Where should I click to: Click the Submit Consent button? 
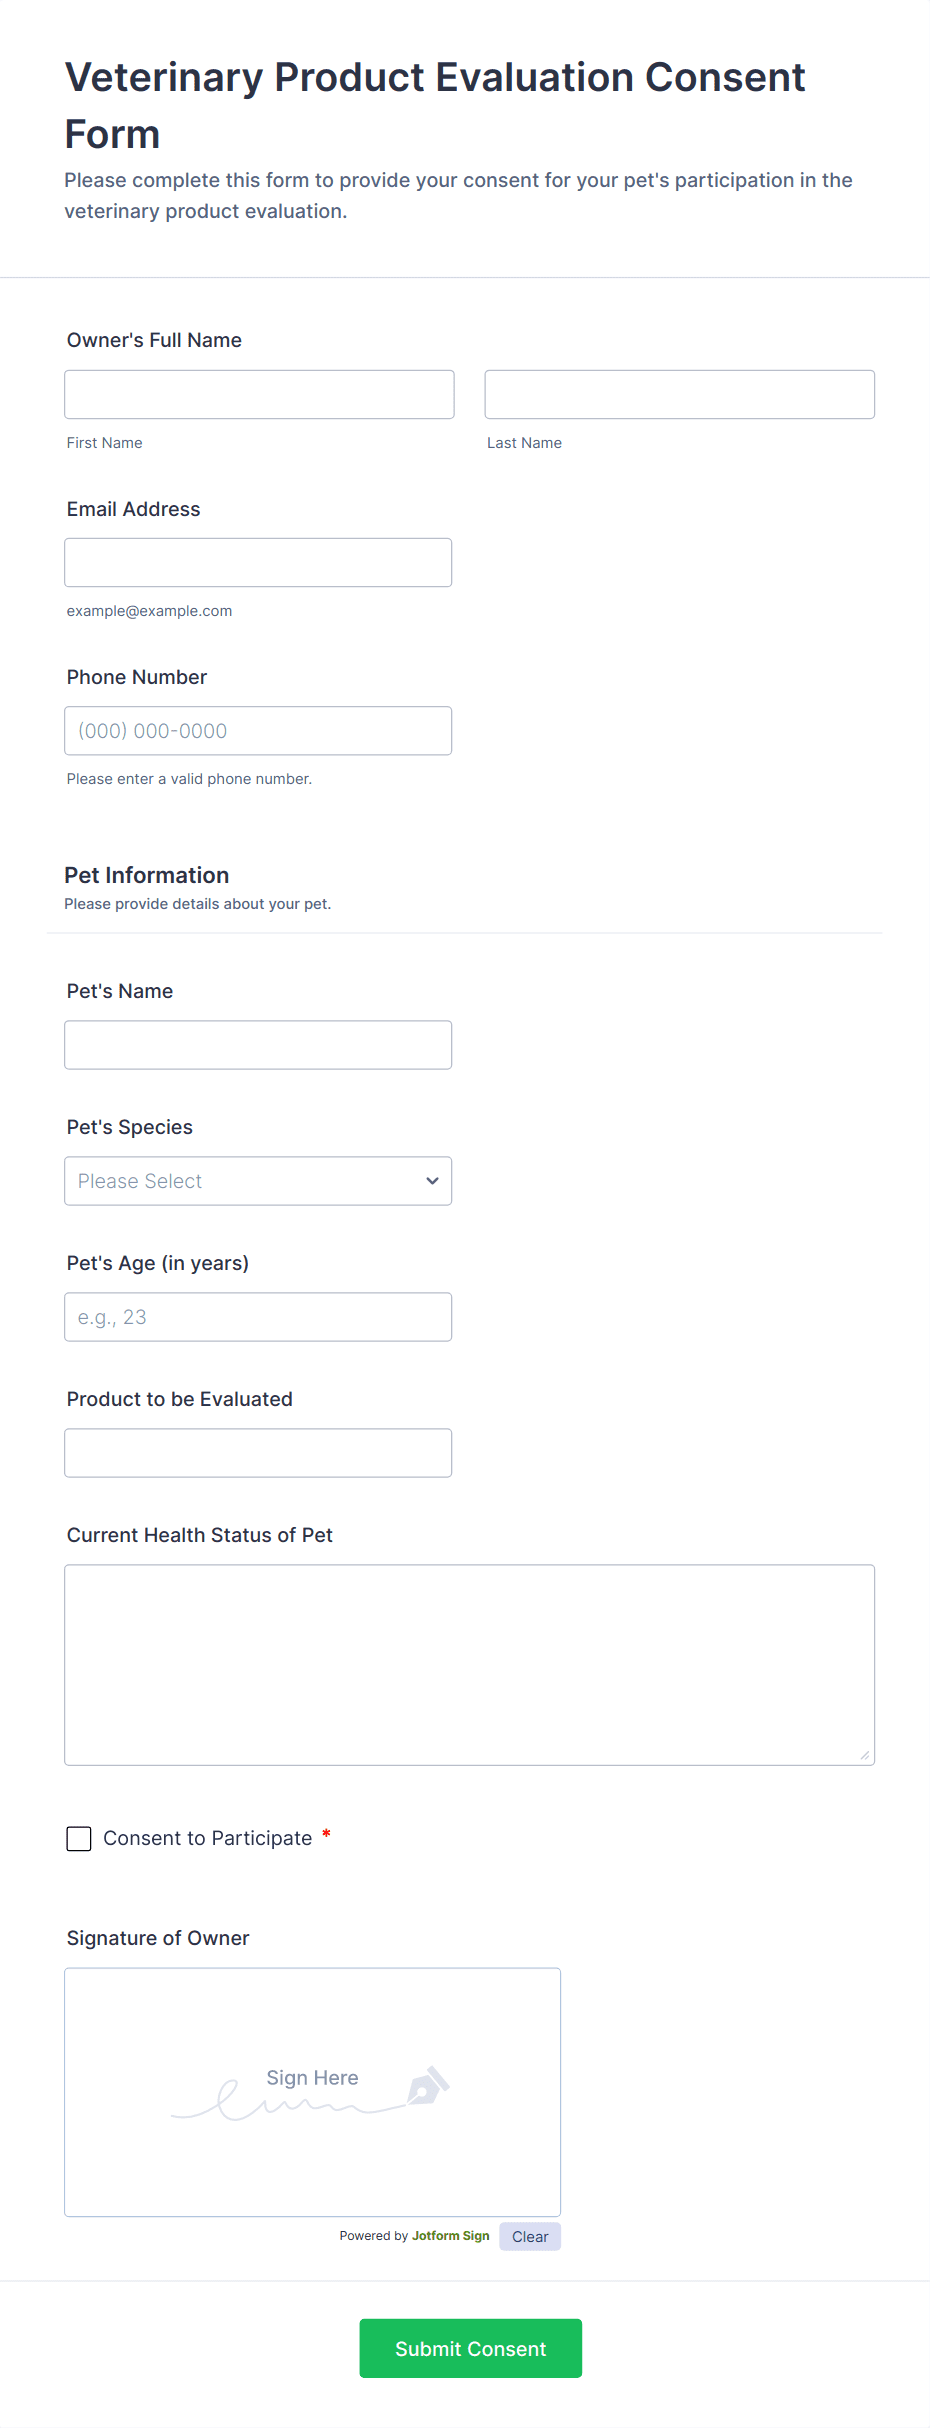point(470,2348)
